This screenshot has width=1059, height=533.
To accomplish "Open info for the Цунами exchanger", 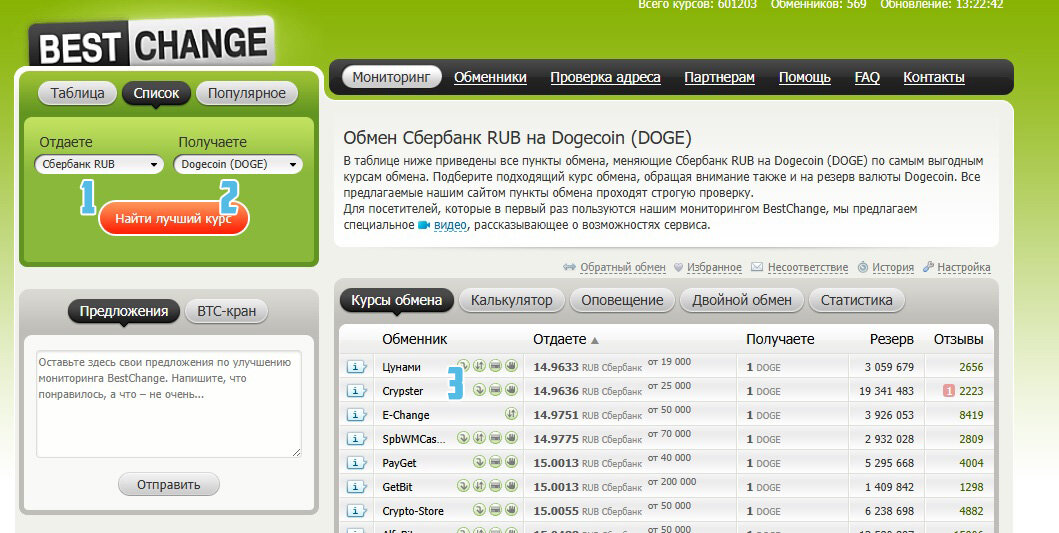I will point(356,367).
